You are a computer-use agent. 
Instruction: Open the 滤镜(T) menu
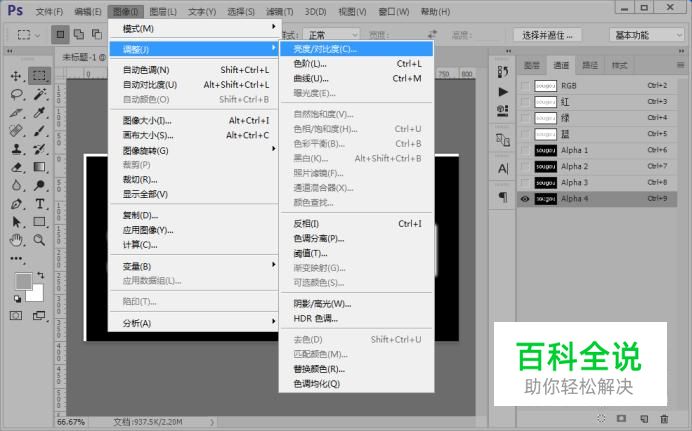(x=279, y=11)
